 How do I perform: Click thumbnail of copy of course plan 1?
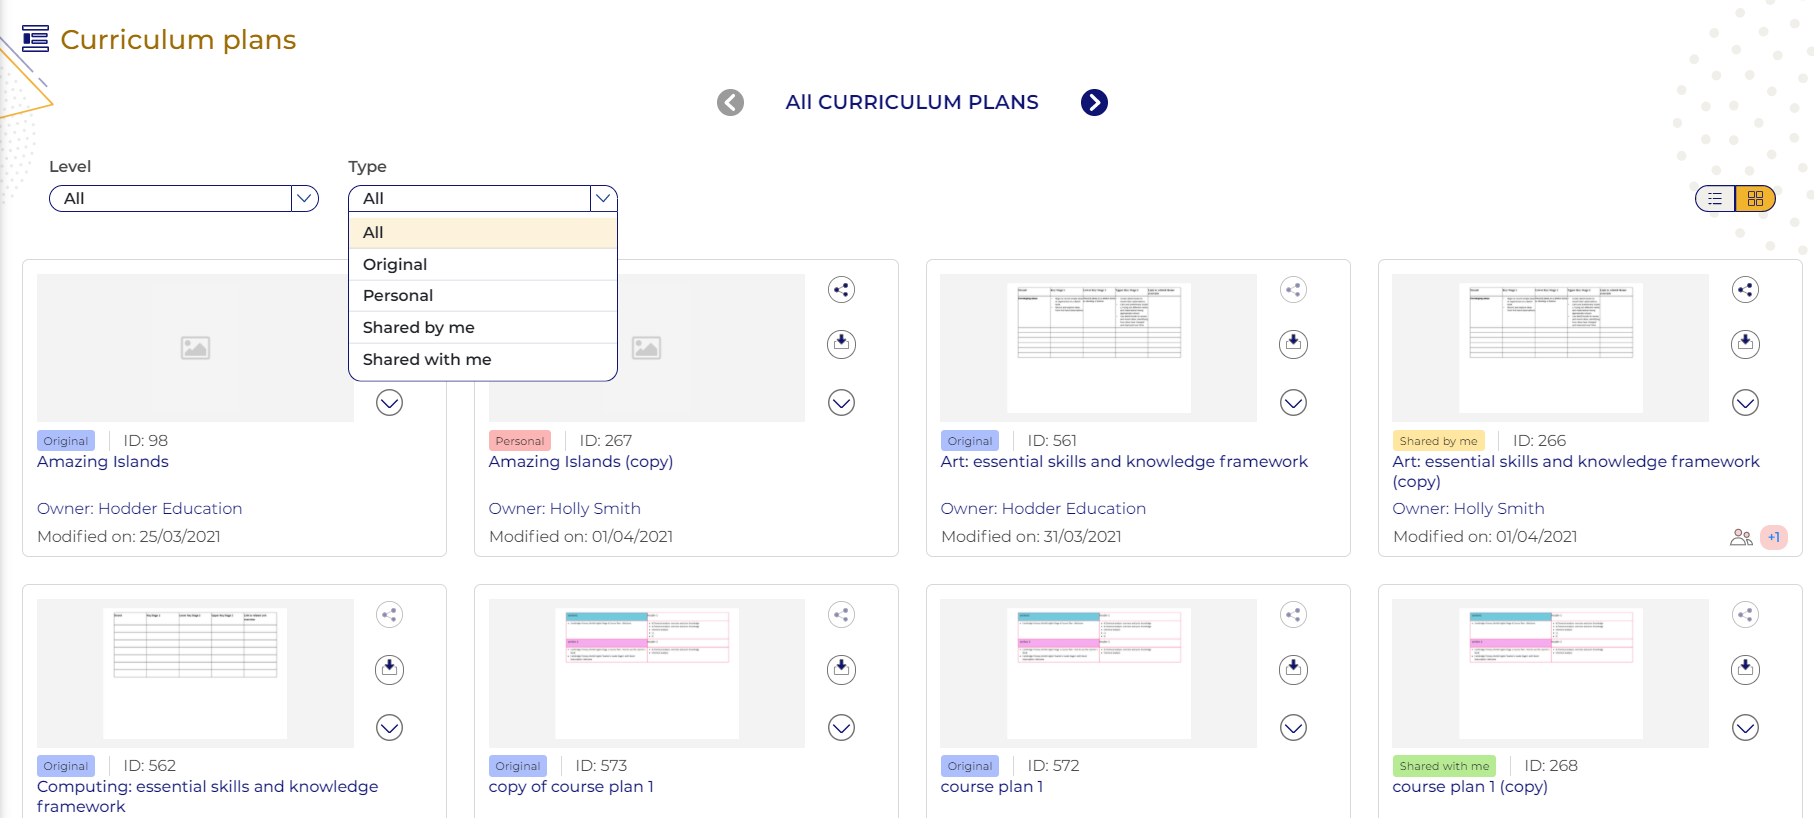[x=646, y=673]
